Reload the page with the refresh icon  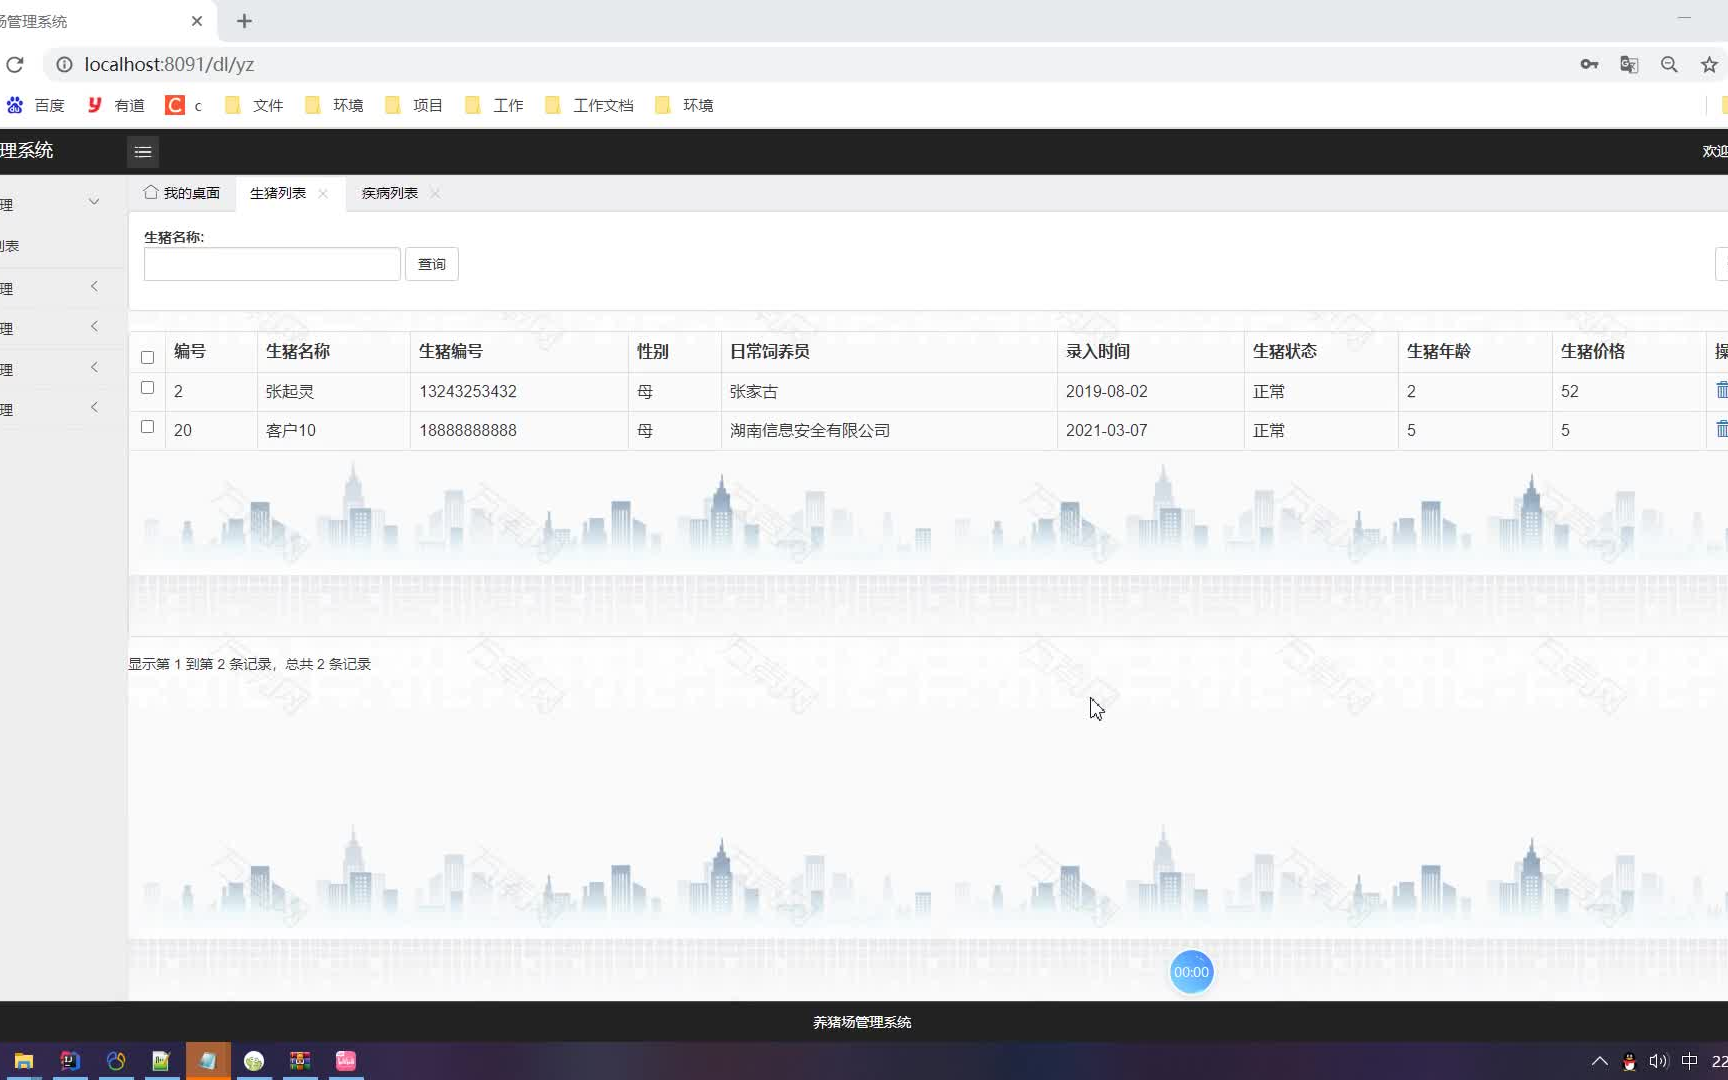(x=15, y=65)
